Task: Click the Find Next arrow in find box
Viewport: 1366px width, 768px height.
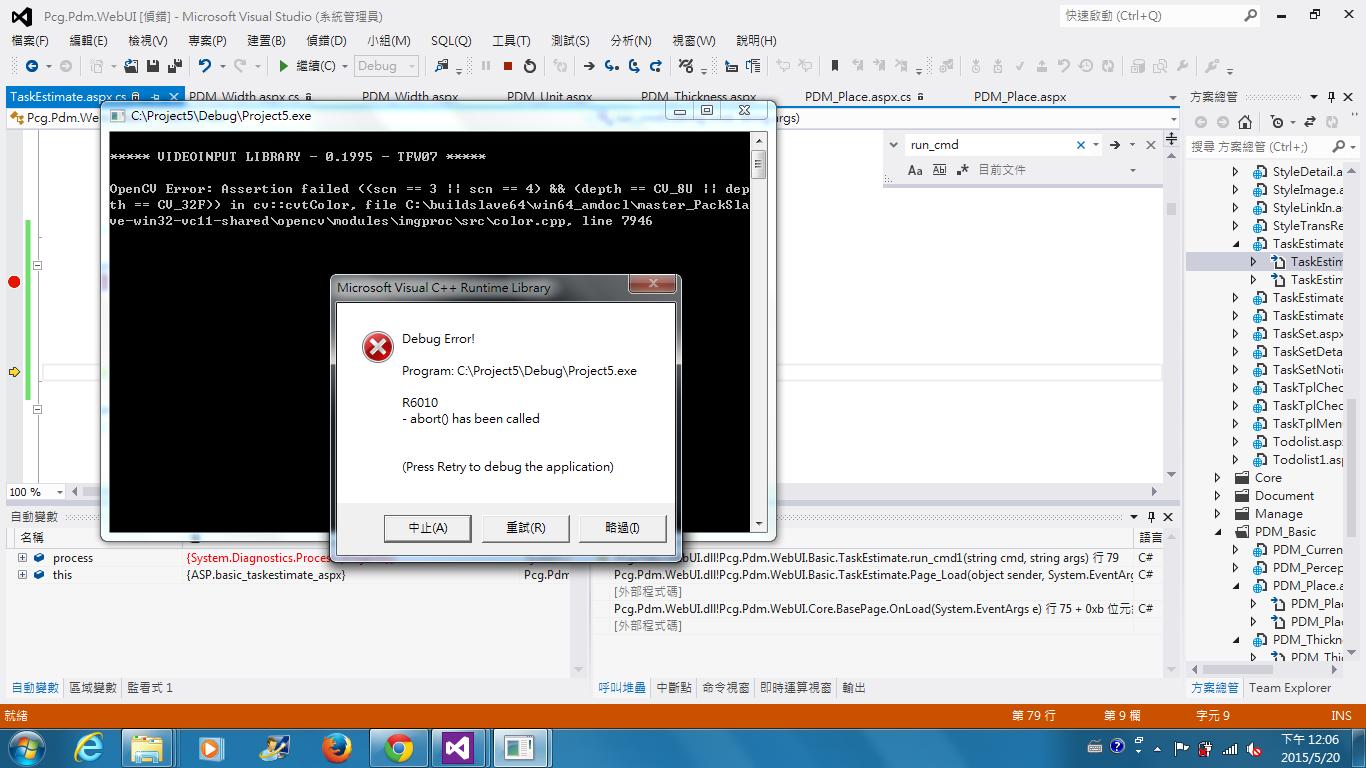Action: coord(1115,145)
